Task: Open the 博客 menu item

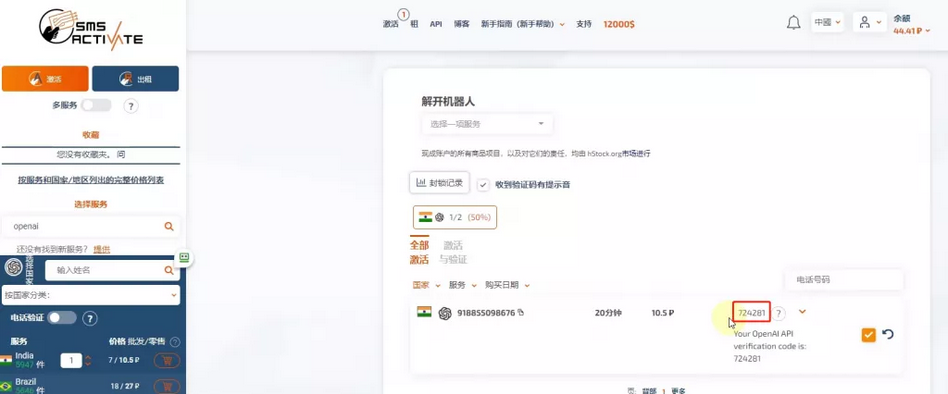Action: click(462, 24)
